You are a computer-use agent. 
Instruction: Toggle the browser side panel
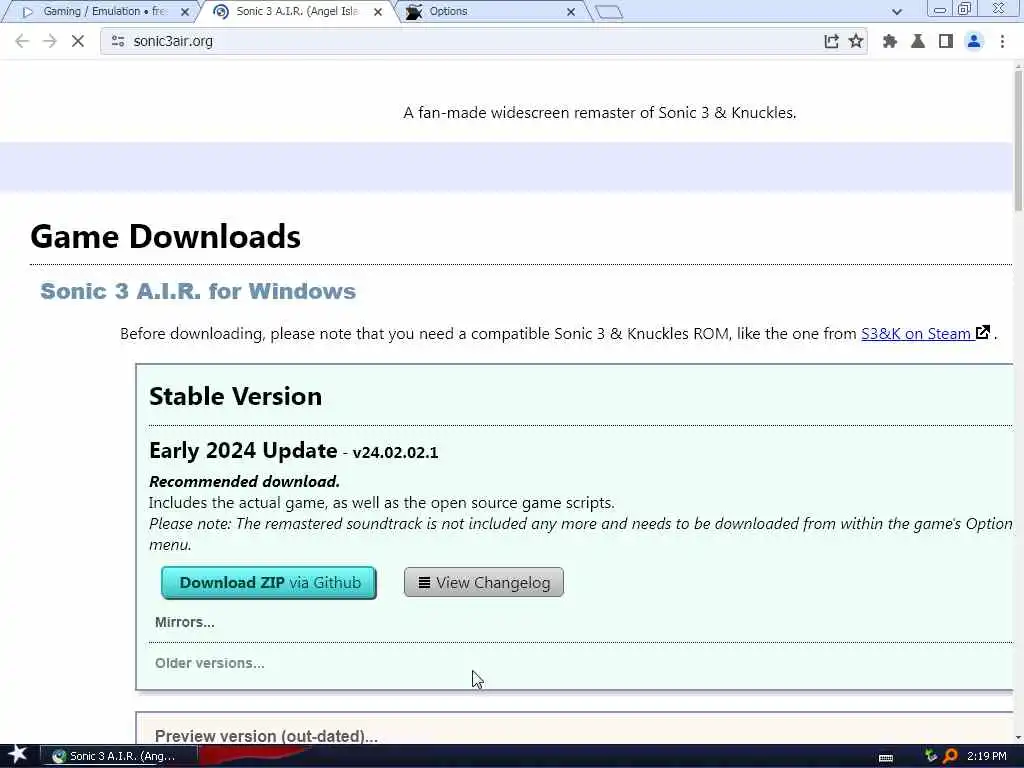[945, 41]
